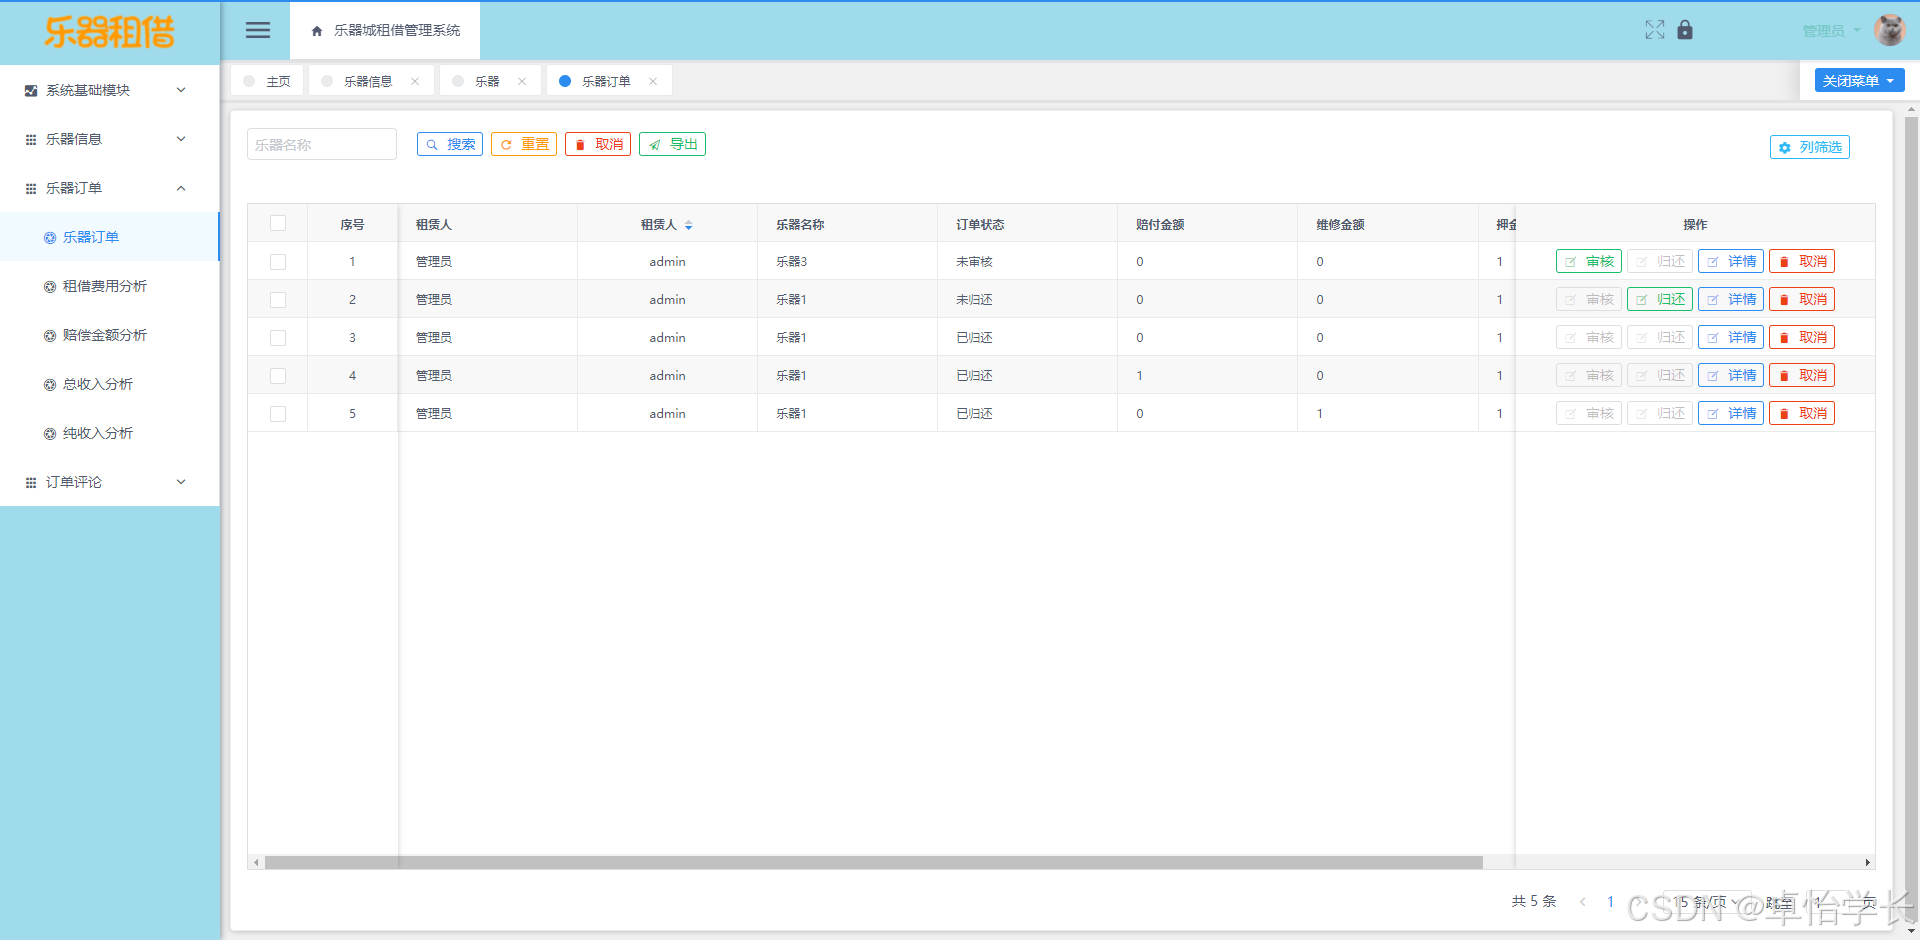1920x940 pixels.
Task: Click 未归还 status in row 2
Action: [974, 299]
